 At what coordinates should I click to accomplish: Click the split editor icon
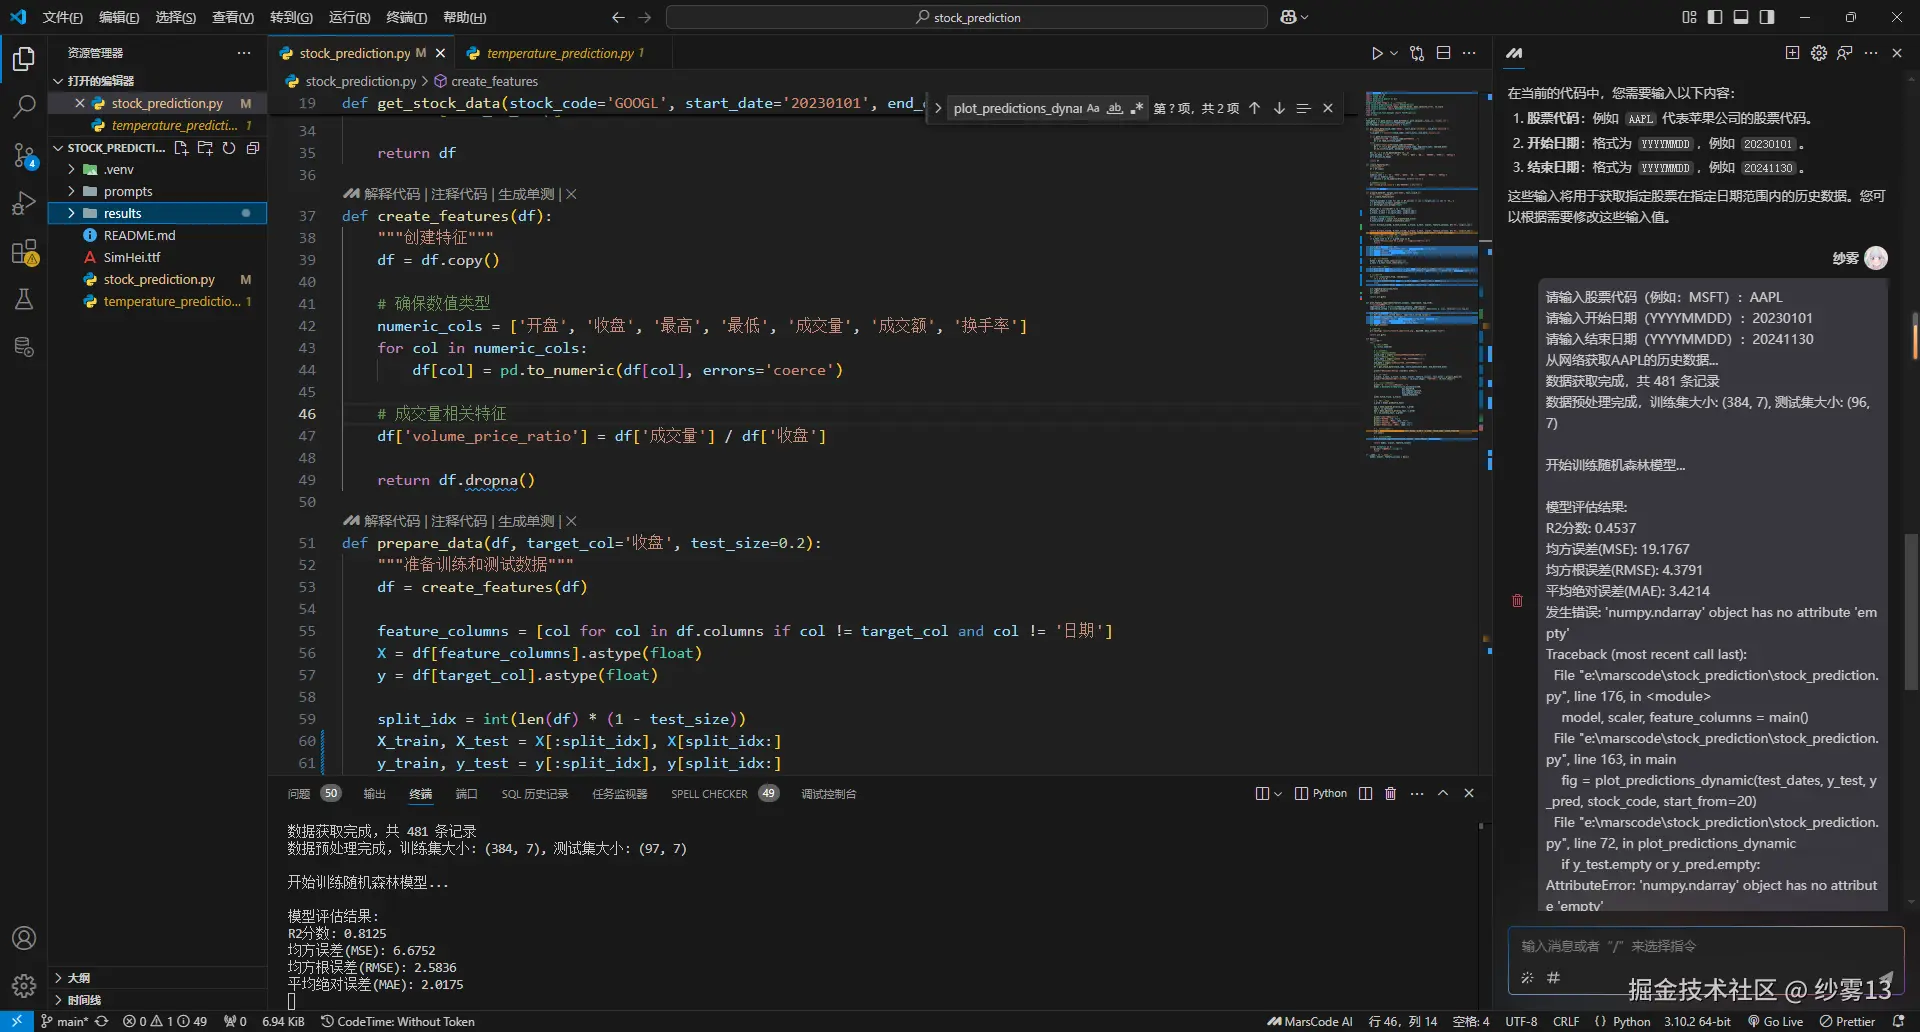point(1443,53)
